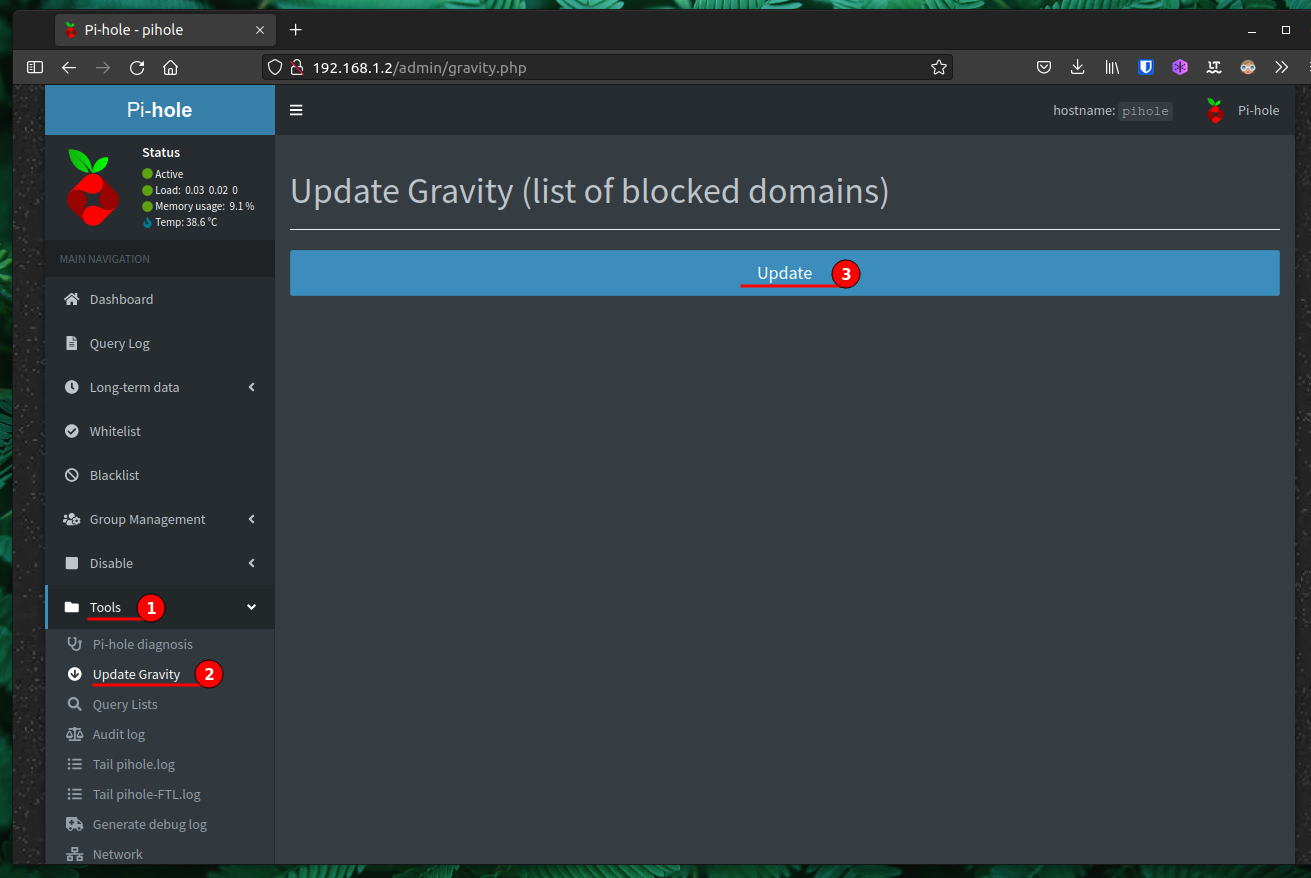Open the Query Log menu item
This screenshot has height=878, width=1311.
tap(160, 343)
